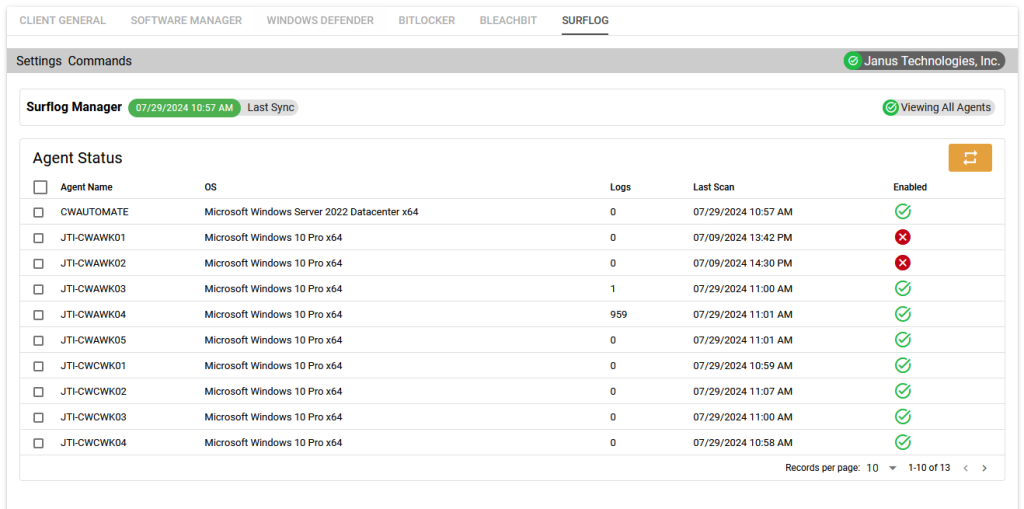Click Windows Server 2022 Datacenter x64 cell
Image resolution: width=1024 pixels, height=509 pixels.
coord(312,212)
